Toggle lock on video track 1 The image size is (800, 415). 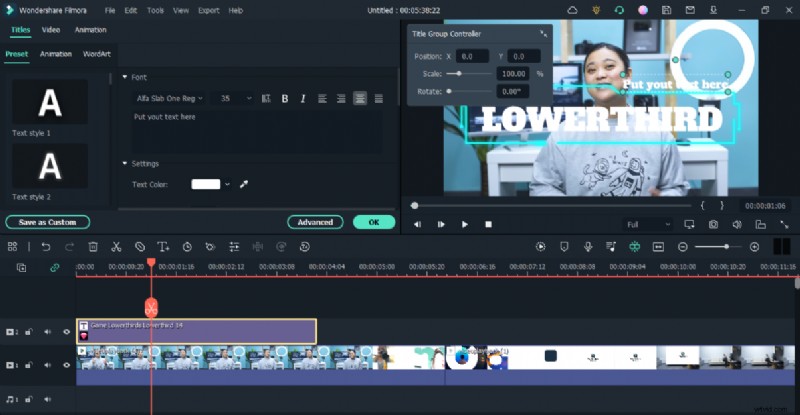point(29,364)
